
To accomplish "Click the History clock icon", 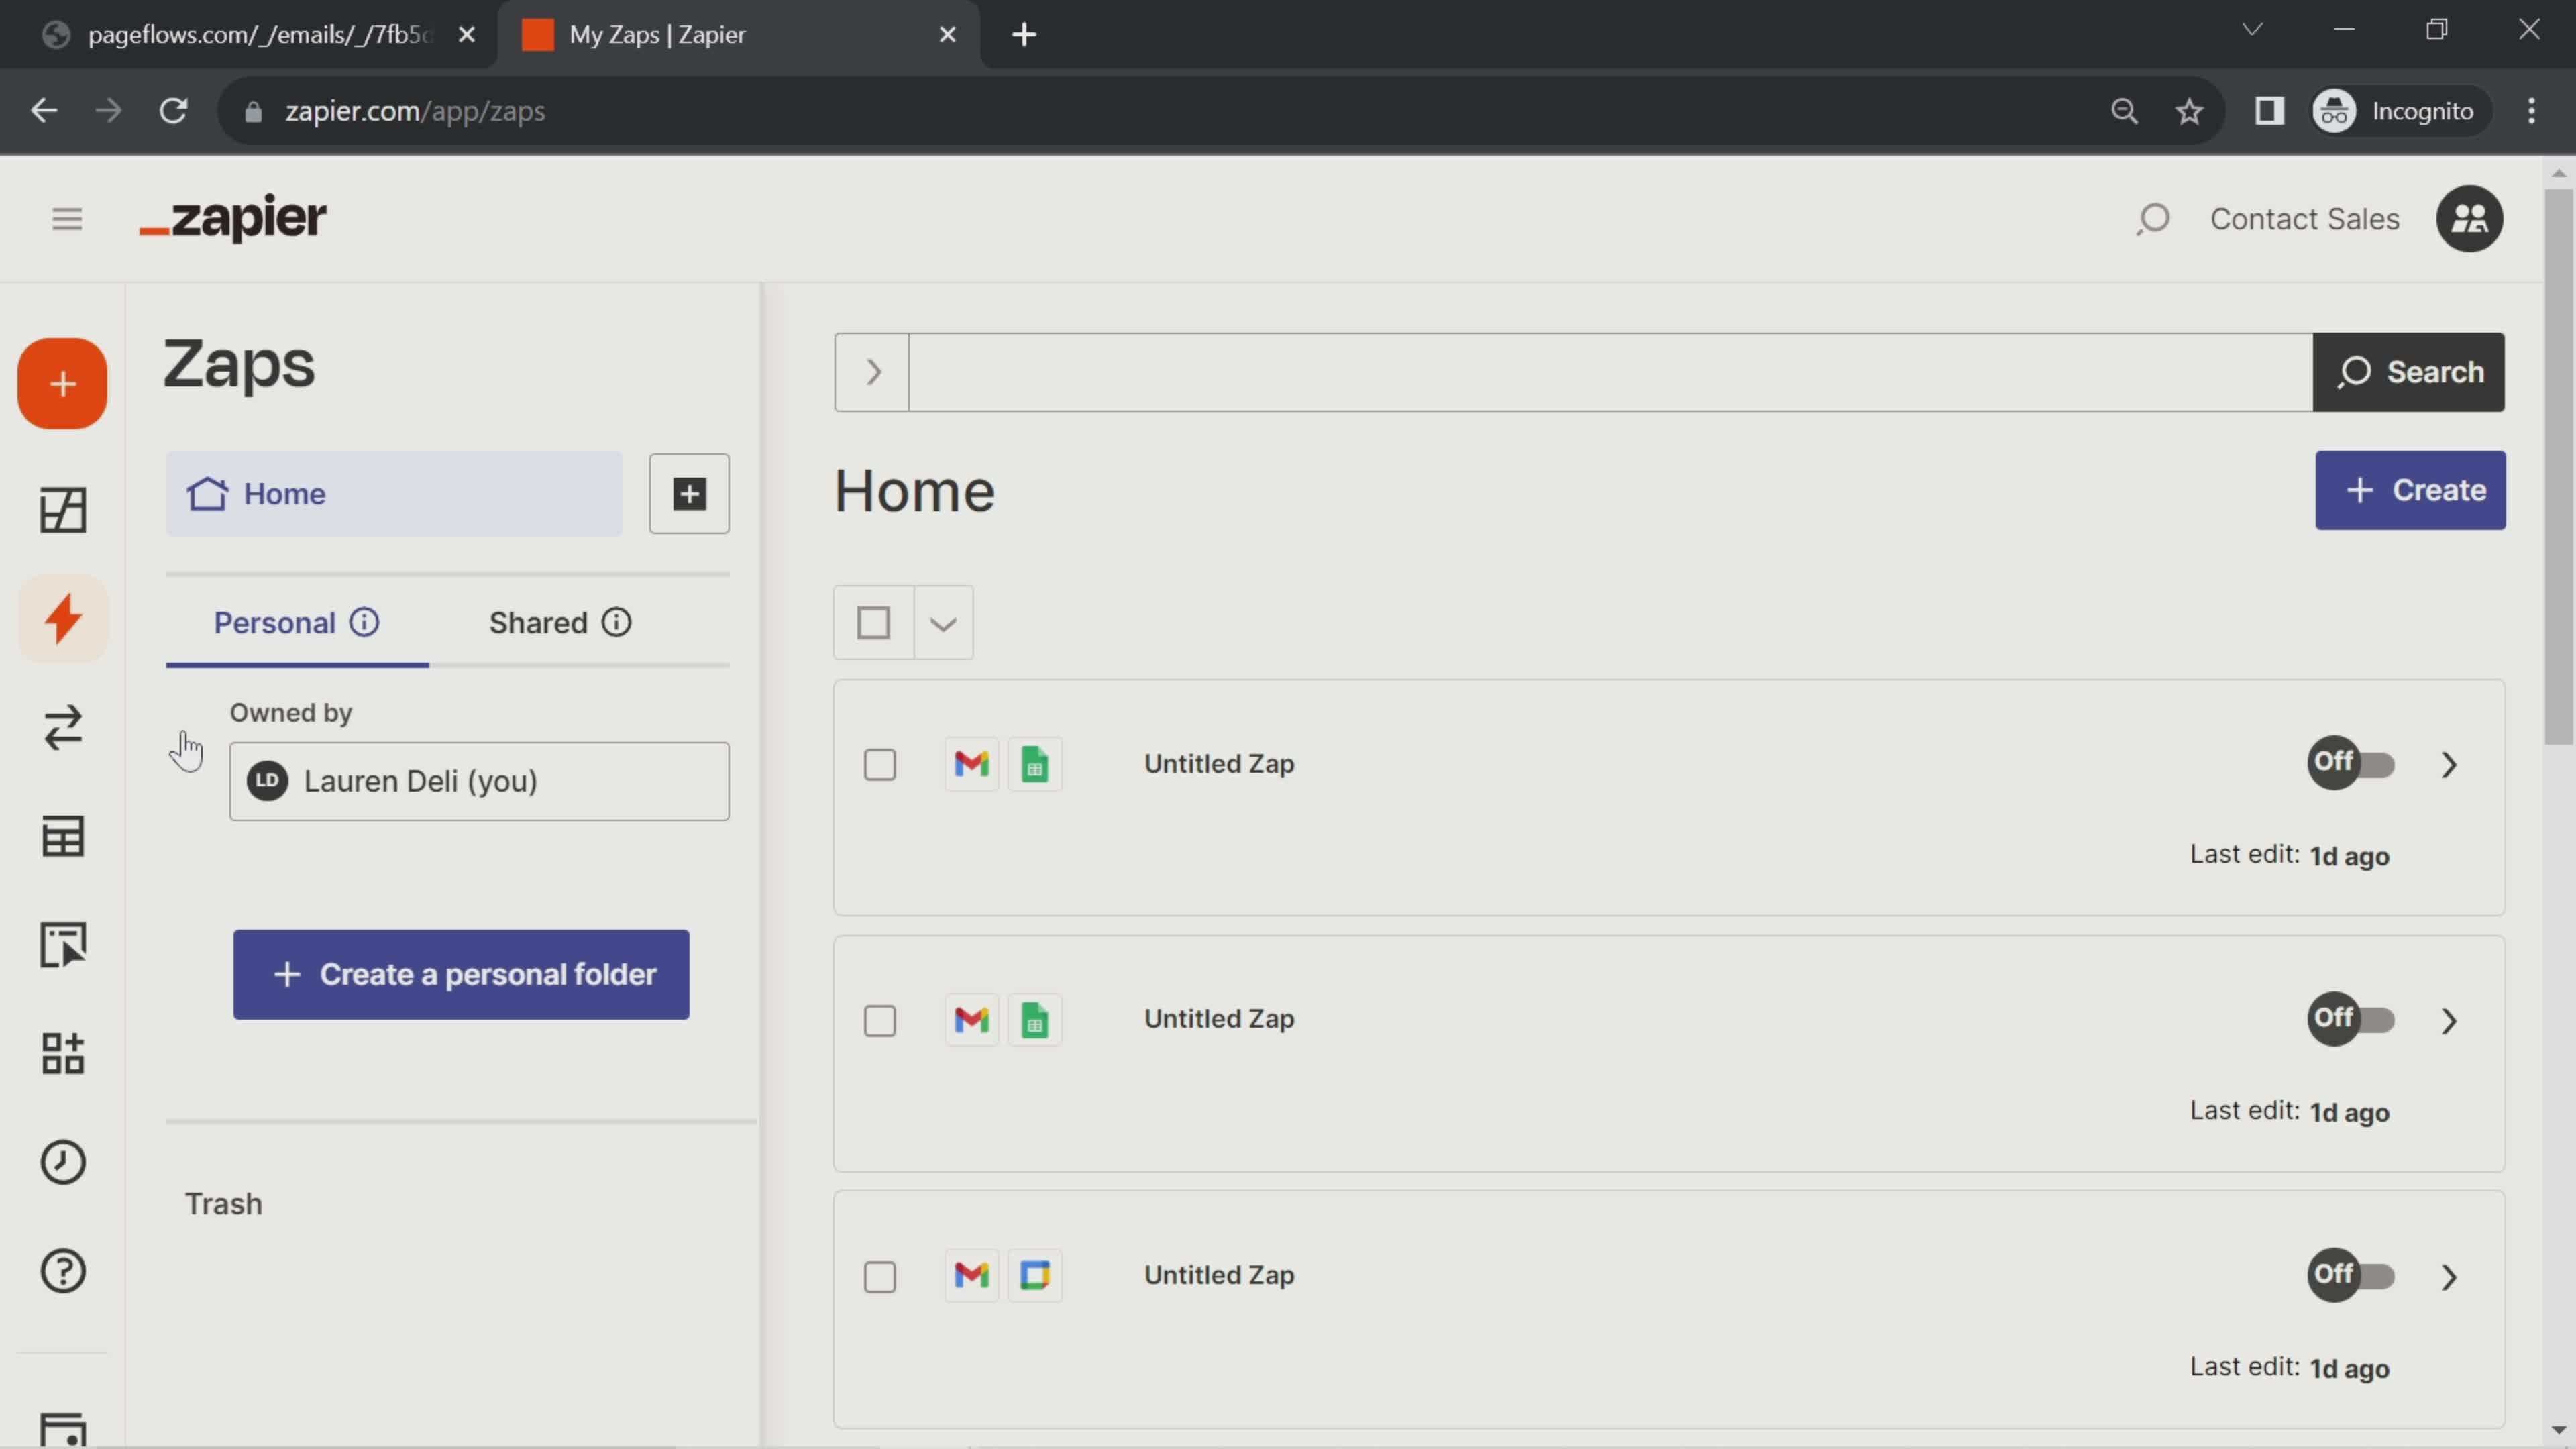I will pos(62,1163).
